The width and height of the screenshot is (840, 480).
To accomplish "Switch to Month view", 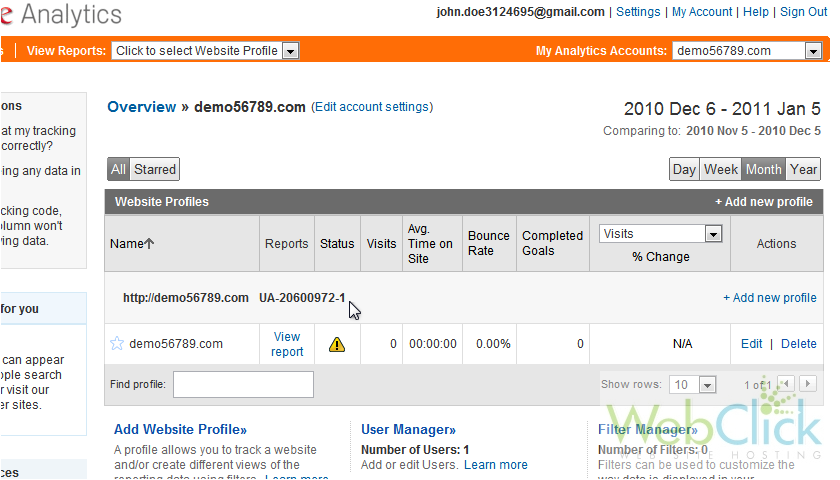I will coord(763,169).
